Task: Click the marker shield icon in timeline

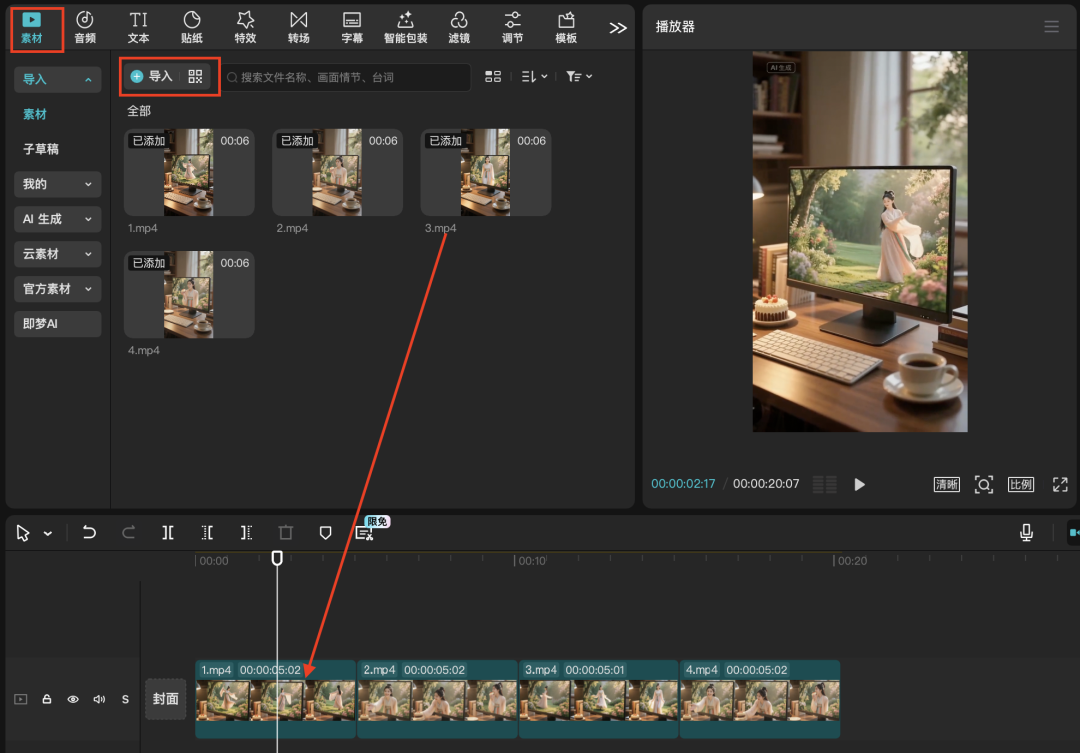Action: coord(325,533)
